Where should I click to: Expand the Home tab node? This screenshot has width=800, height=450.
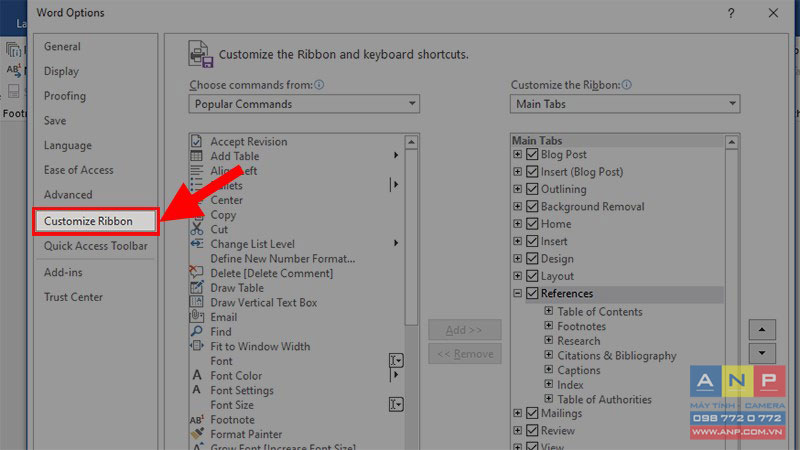click(x=517, y=223)
